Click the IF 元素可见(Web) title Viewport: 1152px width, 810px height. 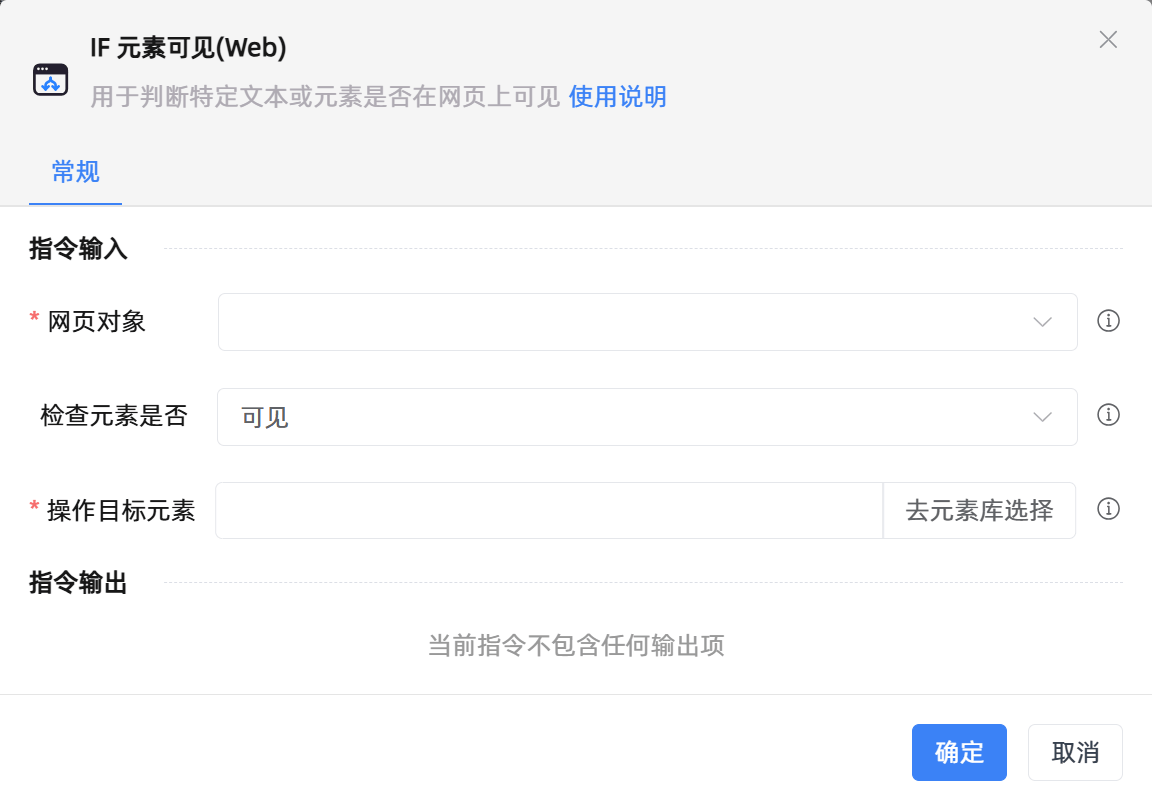188,48
